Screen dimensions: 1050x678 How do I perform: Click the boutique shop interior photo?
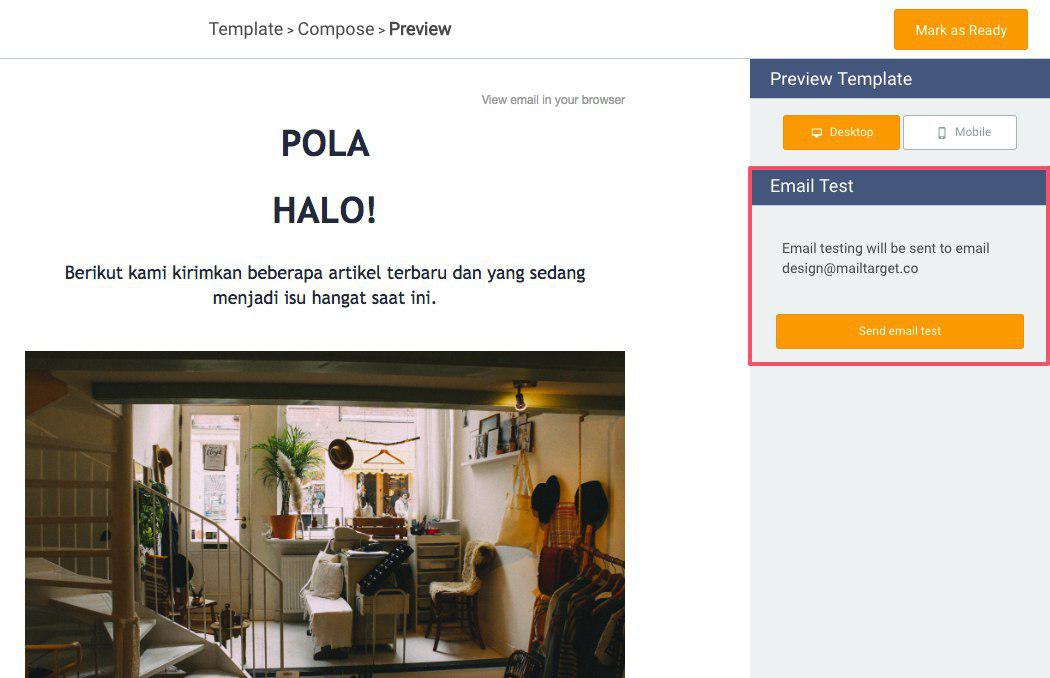click(x=325, y=515)
